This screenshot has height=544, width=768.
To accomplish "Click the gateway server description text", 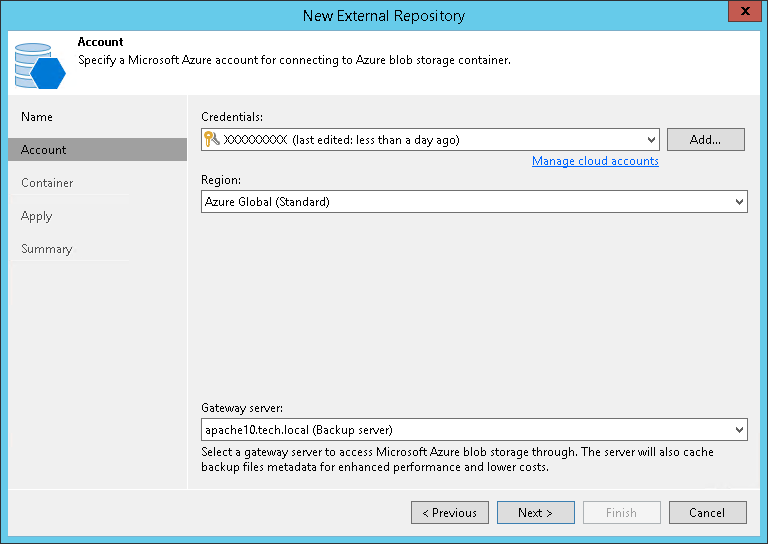I will click(457, 460).
